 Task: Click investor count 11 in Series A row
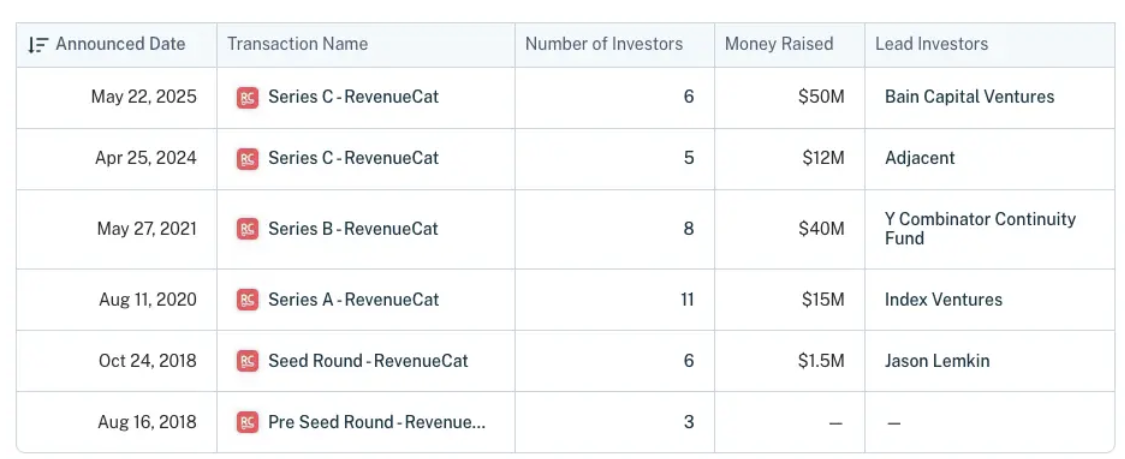(x=687, y=300)
